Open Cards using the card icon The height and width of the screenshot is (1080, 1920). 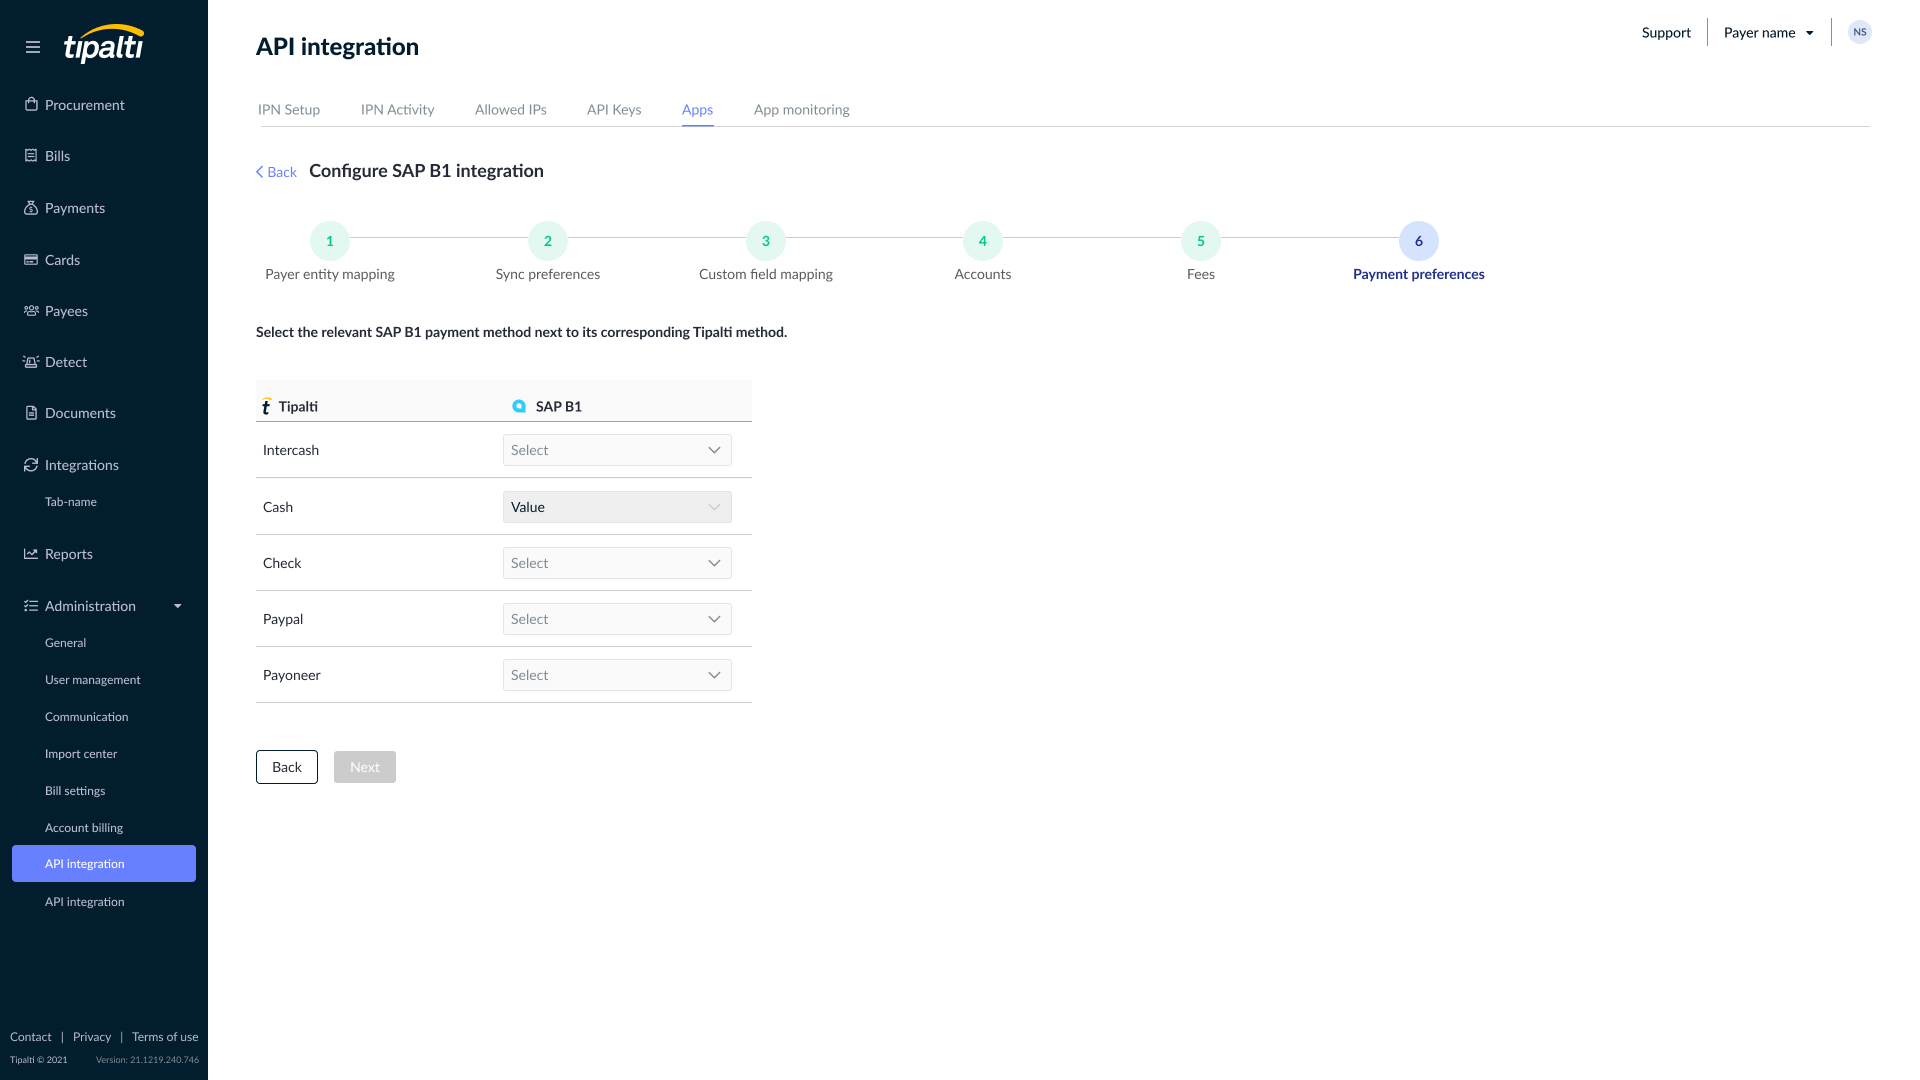pyautogui.click(x=31, y=260)
